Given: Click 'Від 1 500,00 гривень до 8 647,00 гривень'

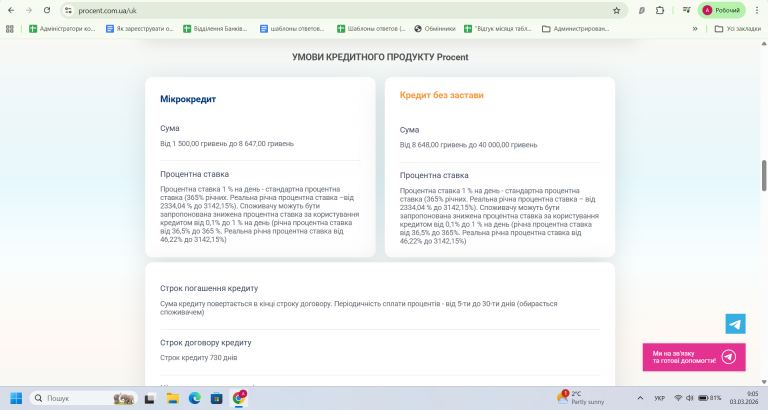Looking at the screenshot, I should (x=227, y=144).
